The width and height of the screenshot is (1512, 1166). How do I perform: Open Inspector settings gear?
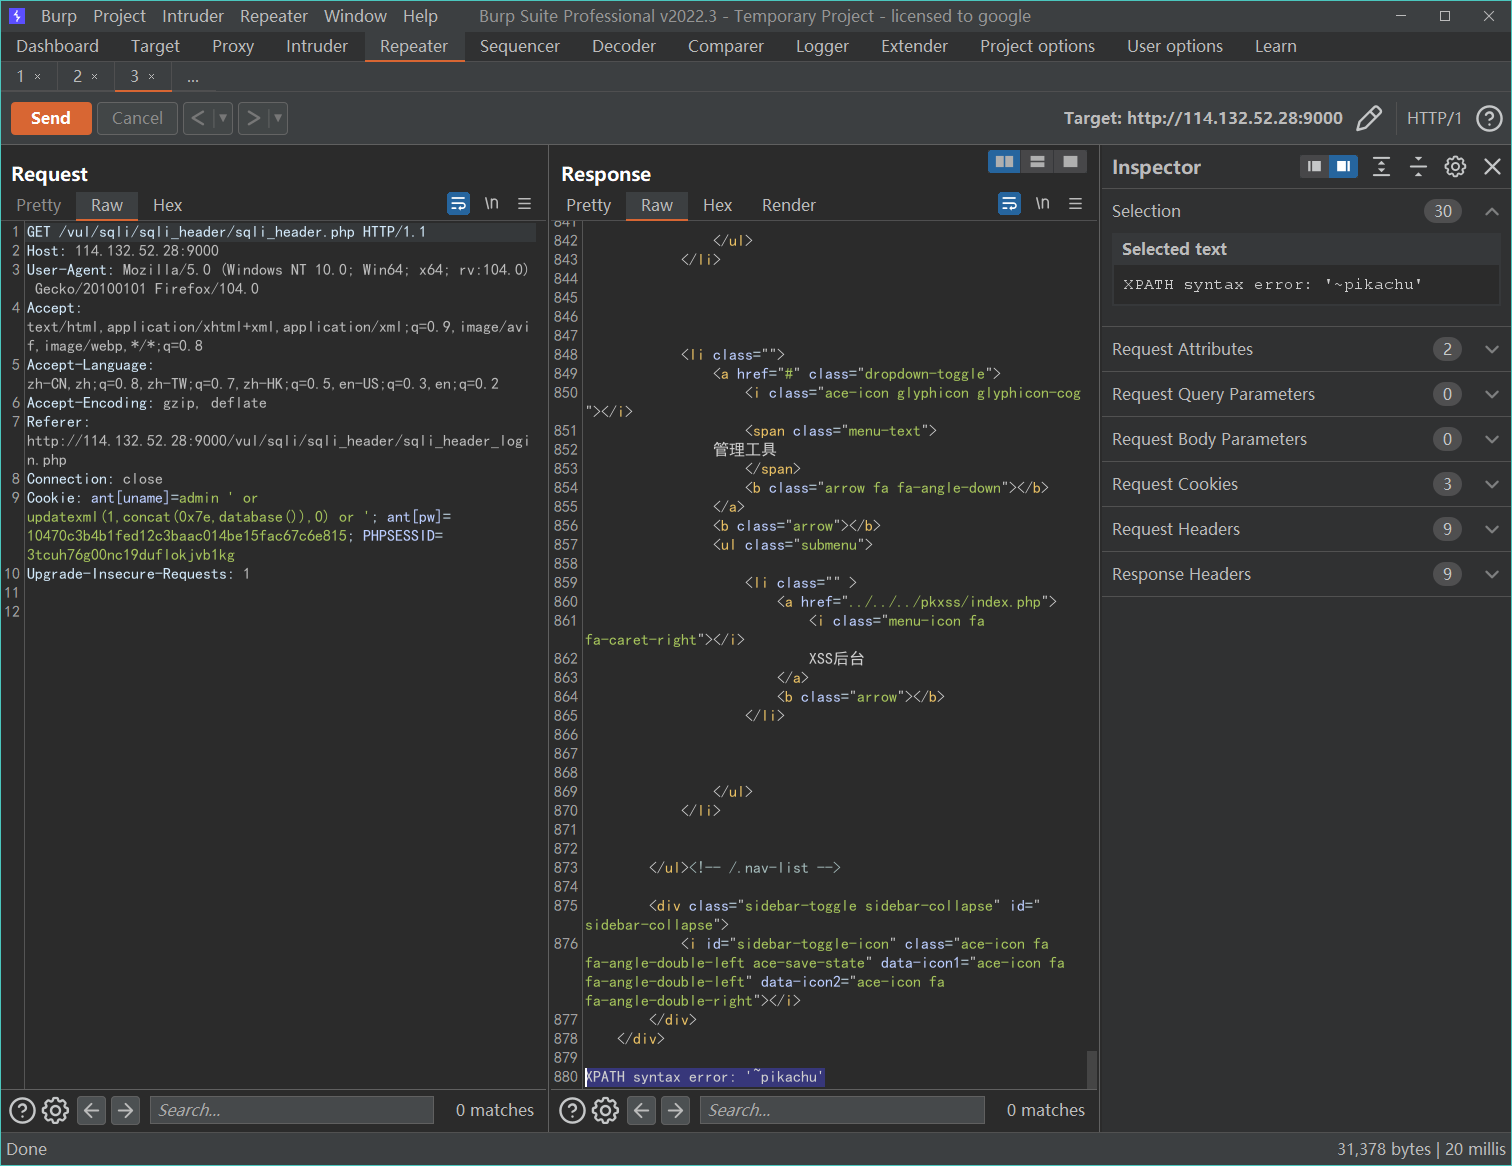(1455, 167)
